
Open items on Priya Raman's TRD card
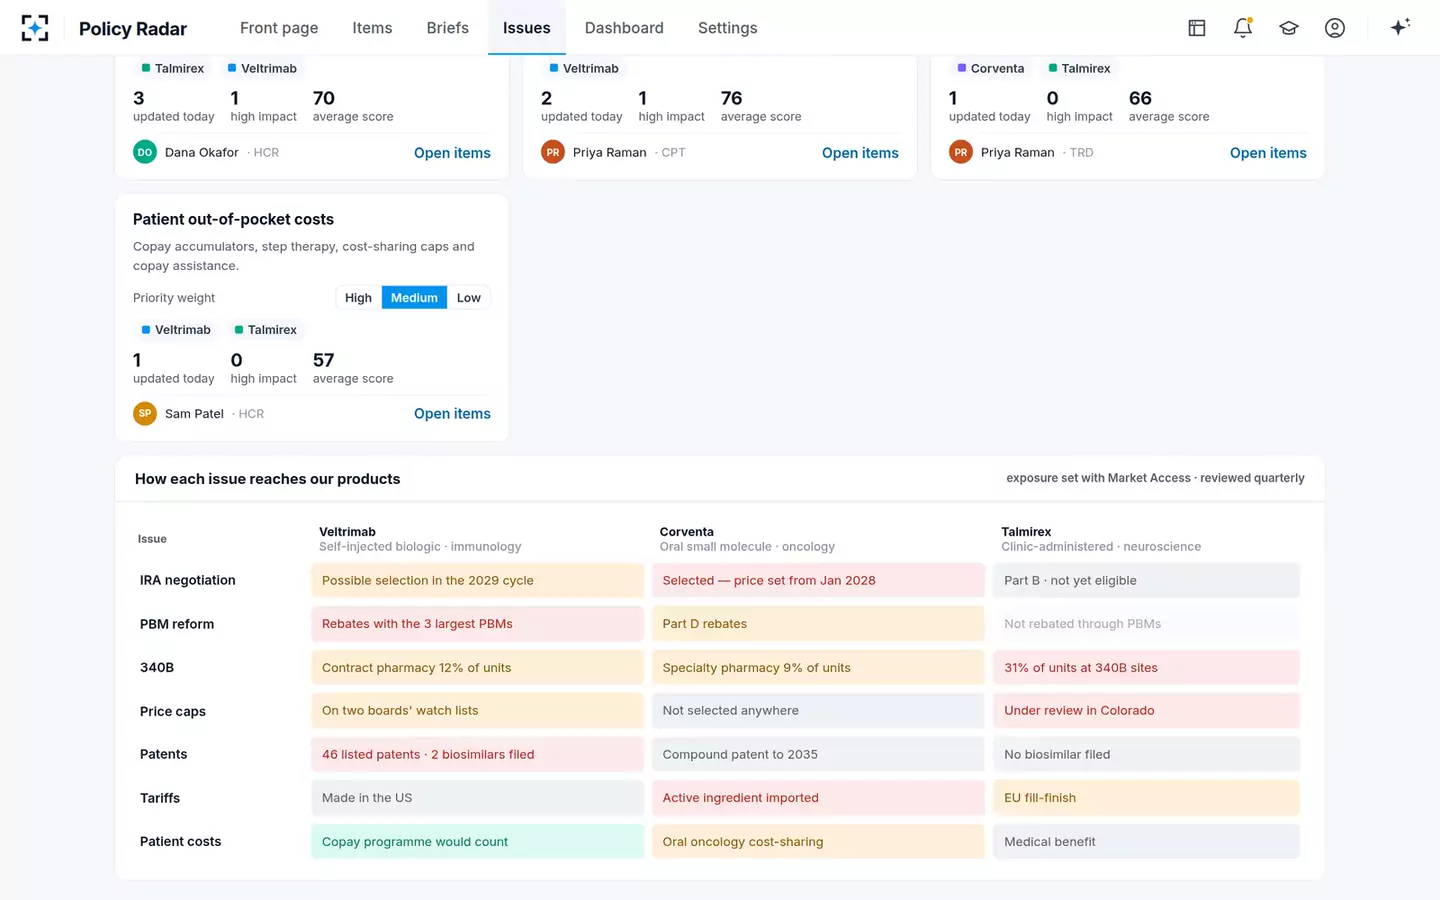click(x=1268, y=153)
